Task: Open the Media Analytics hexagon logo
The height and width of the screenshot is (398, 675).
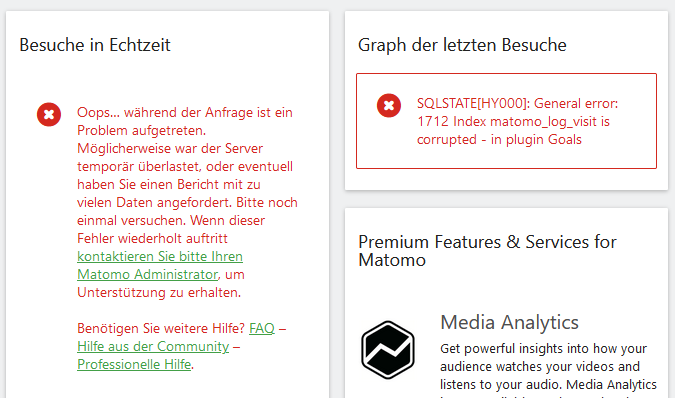Action: 388,350
